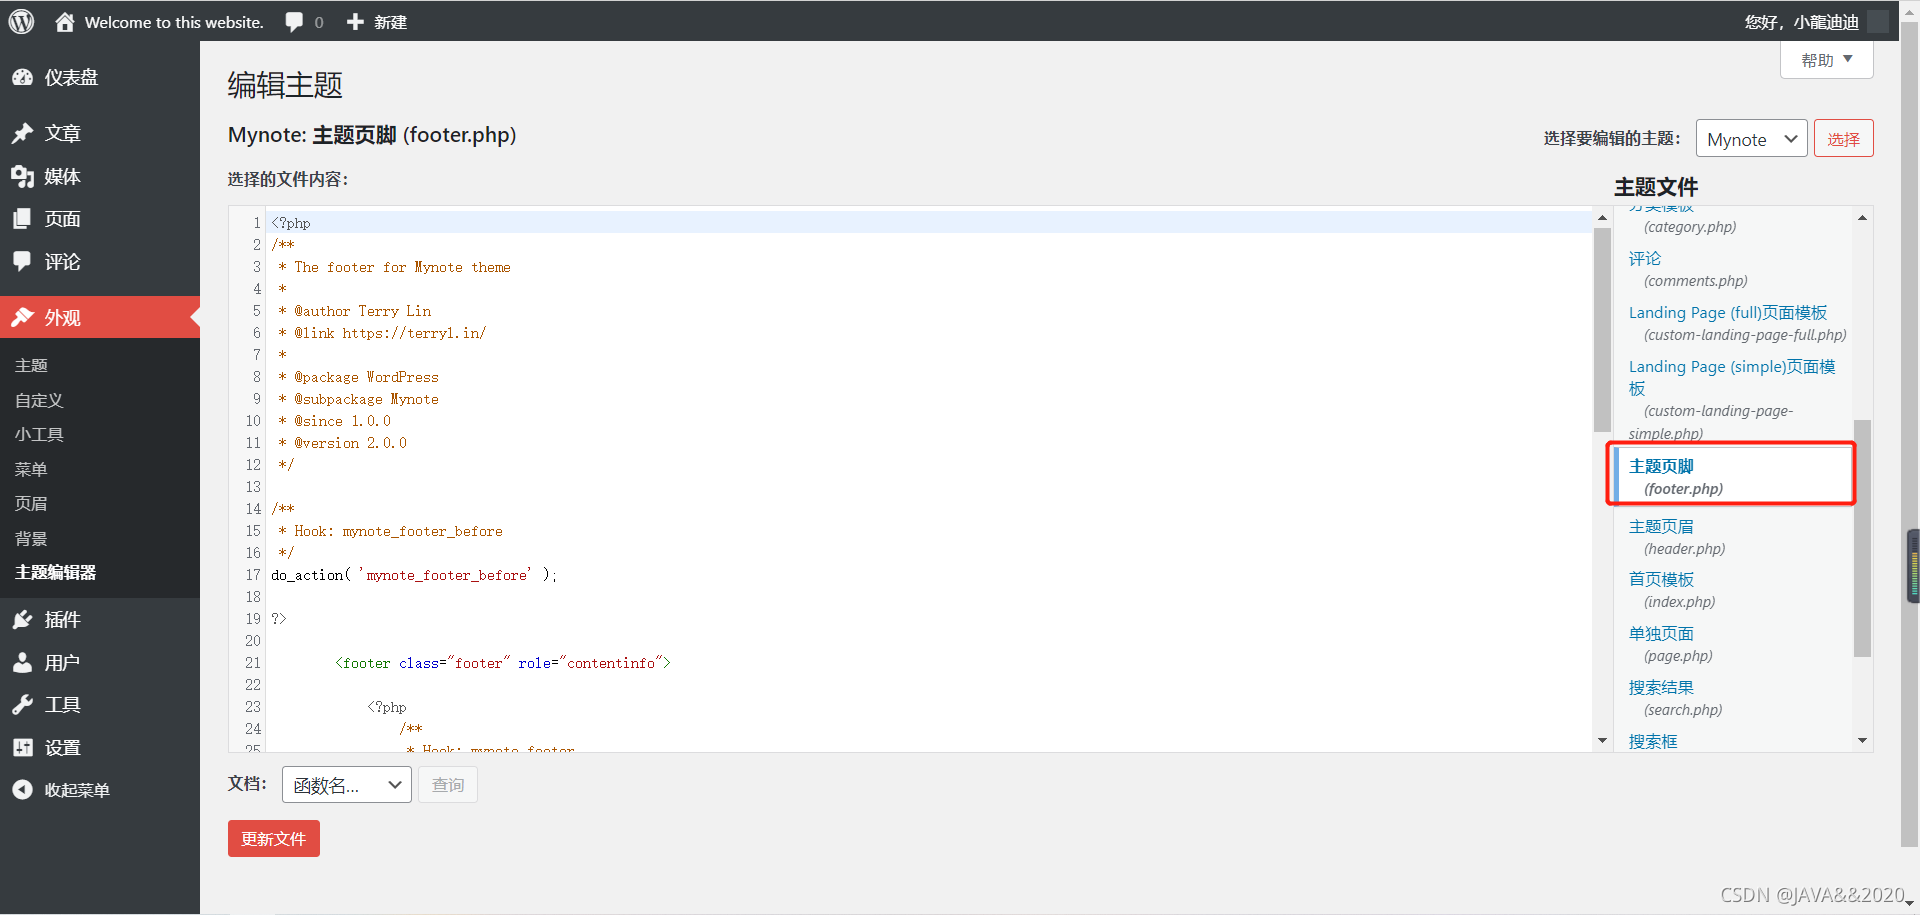Viewport: 1920px width, 915px height.
Task: Click 'Welcome to this website.' site link
Action: point(174,22)
